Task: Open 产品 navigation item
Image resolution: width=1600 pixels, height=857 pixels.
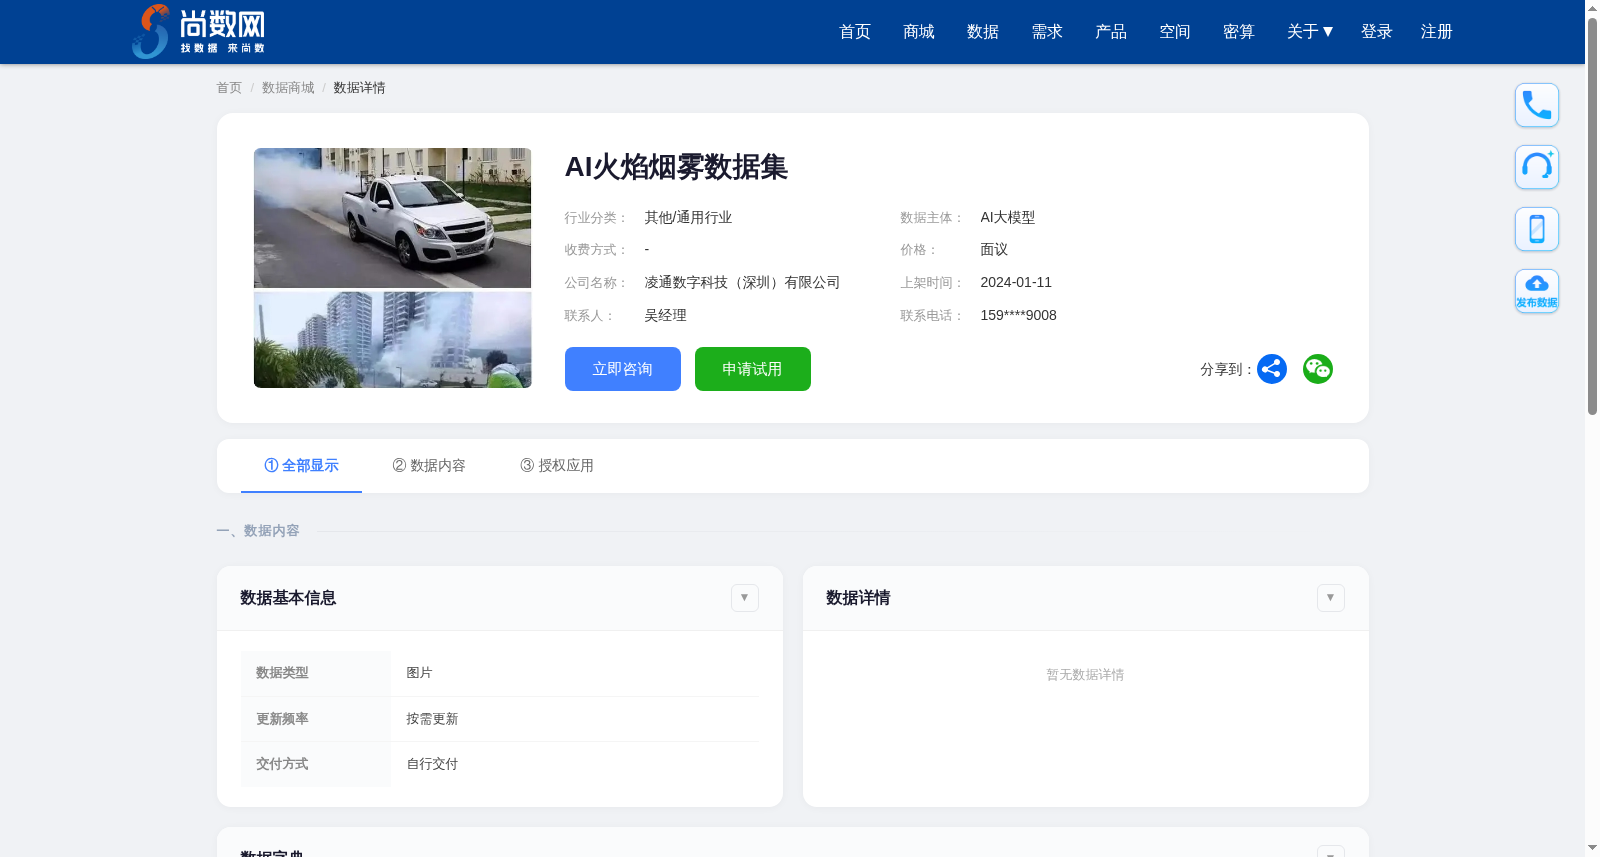Action: pos(1111,32)
